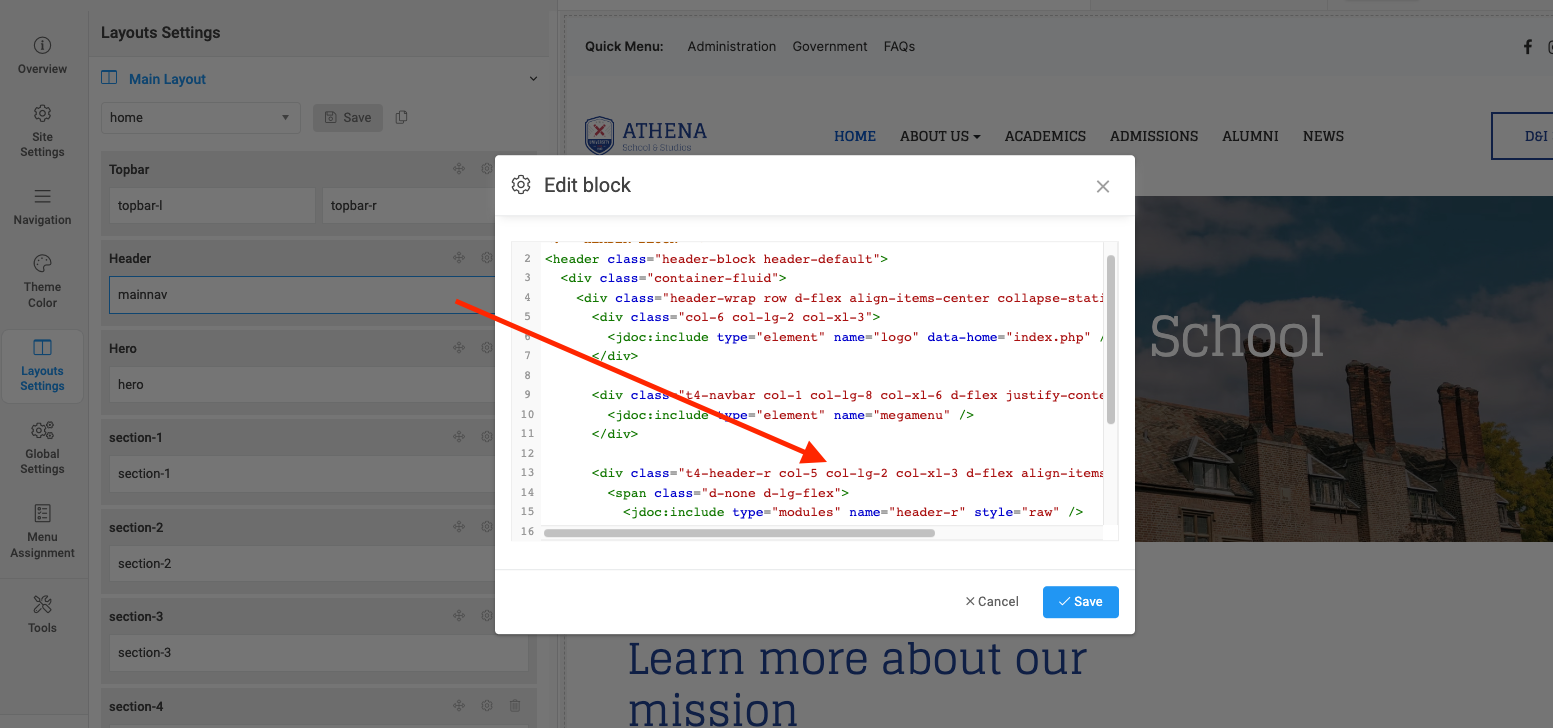Screen dimensions: 1553x728
Task: Click ACADEMICS in the preview navigation
Action: coord(1045,136)
